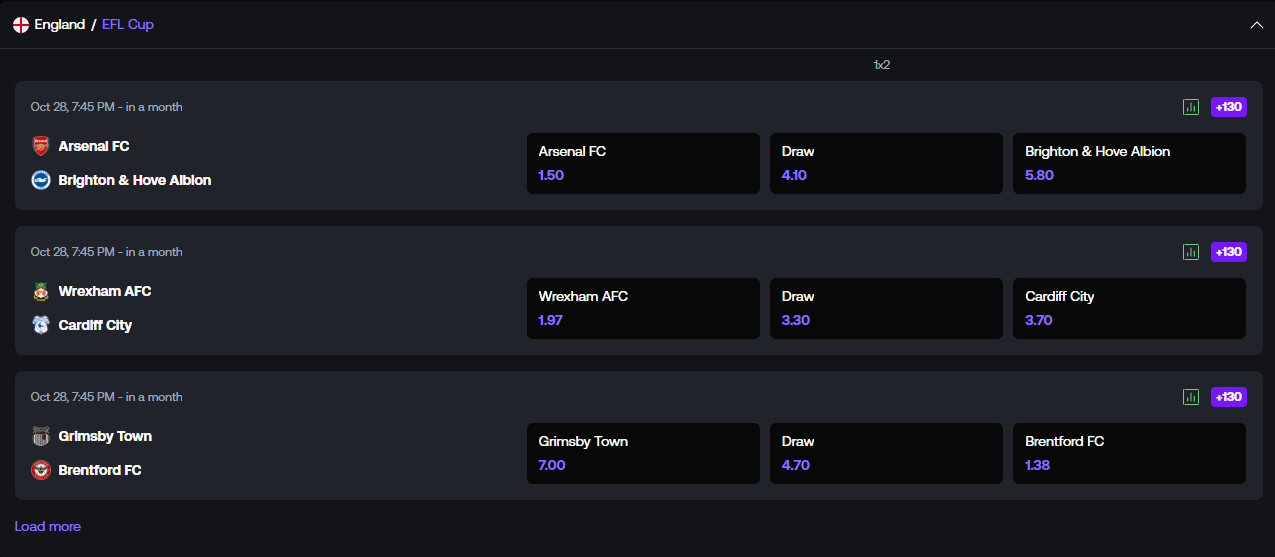Click the Brentford FC club crest

[40, 470]
